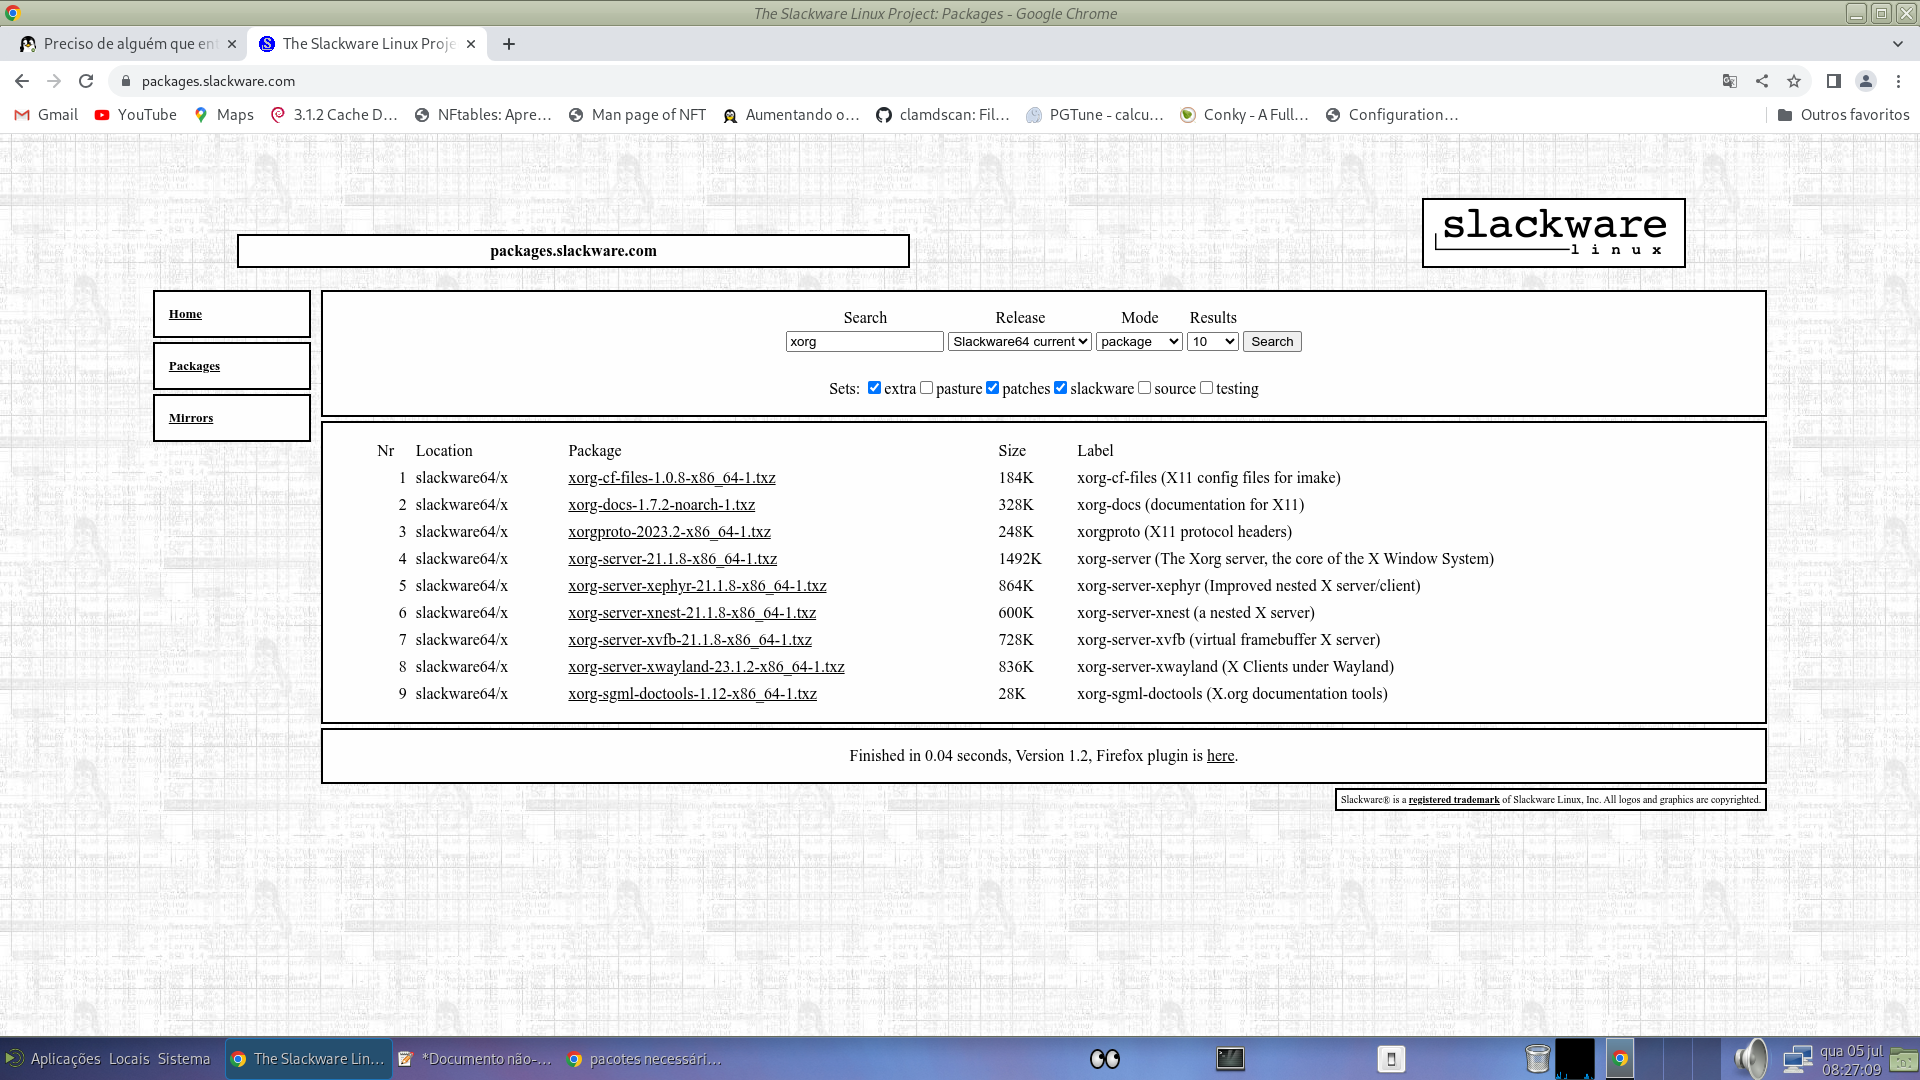Open xorg-server-xephyr-21.1.8 package link

(x=697, y=586)
